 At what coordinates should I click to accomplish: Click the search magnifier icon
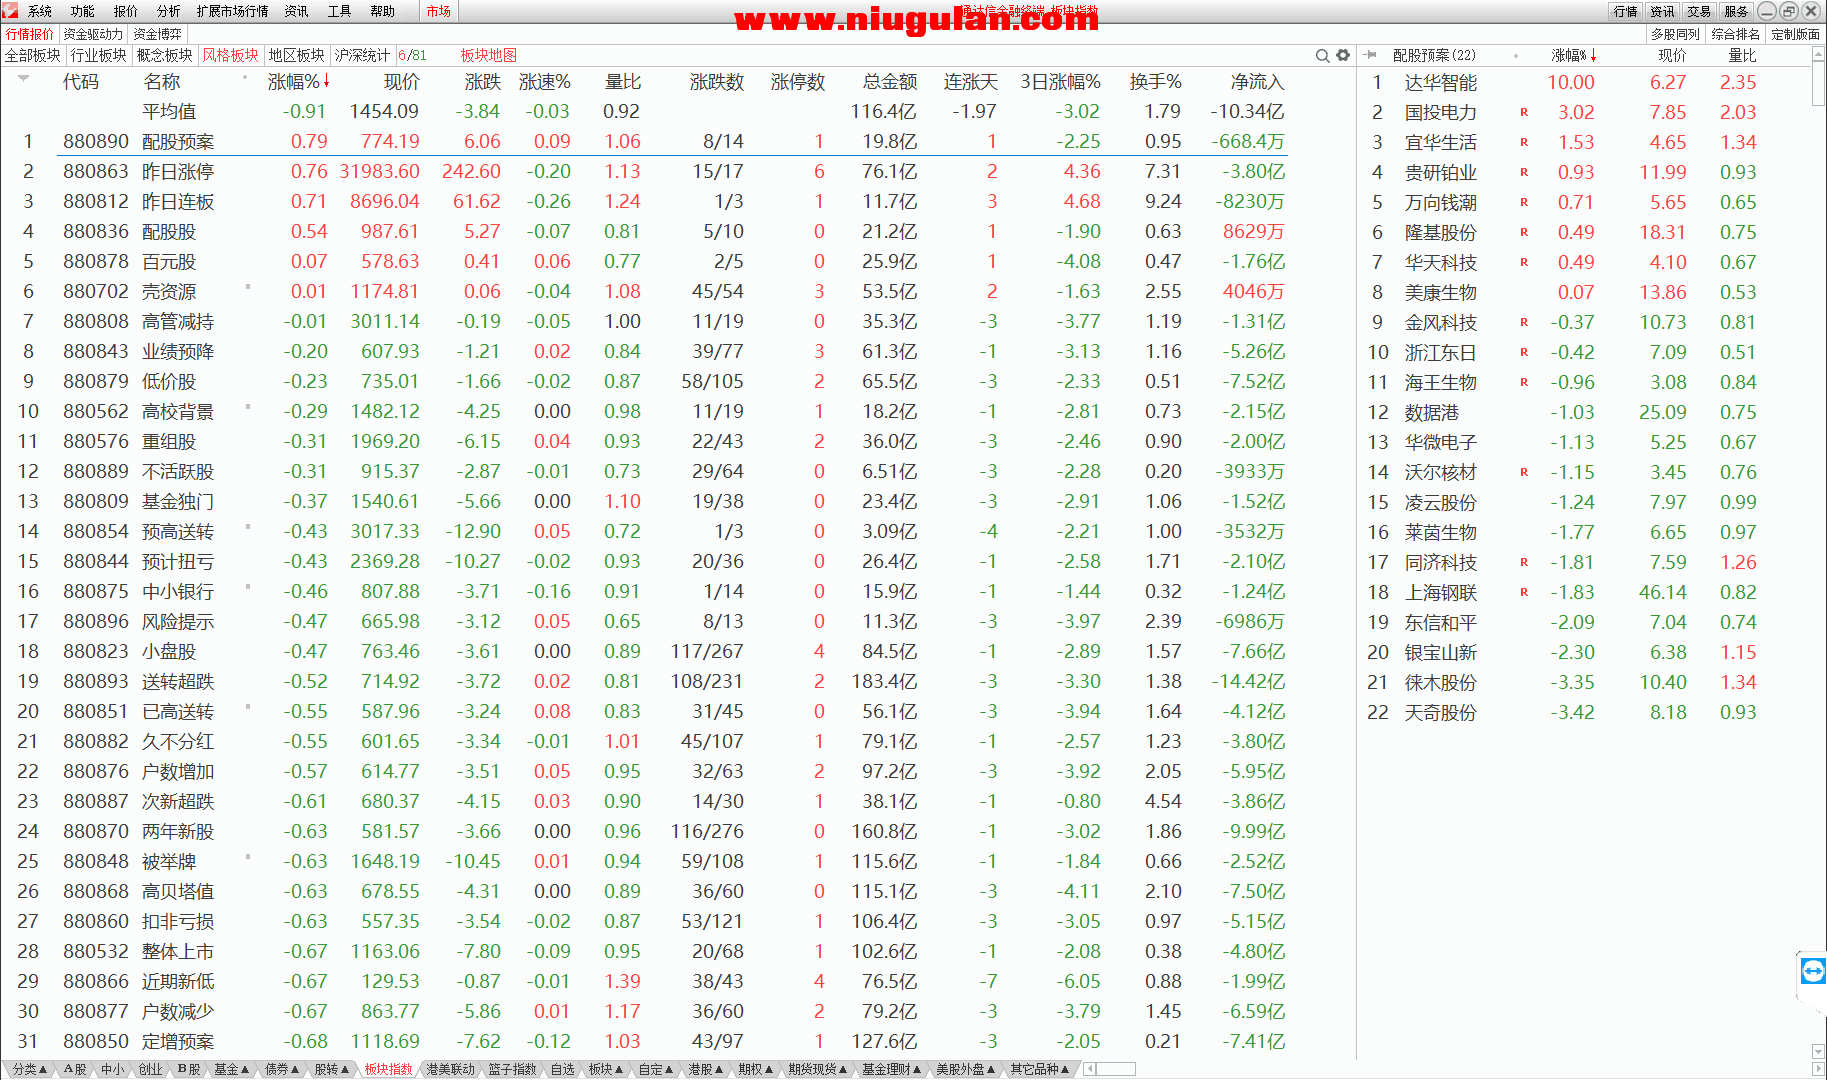[1322, 56]
